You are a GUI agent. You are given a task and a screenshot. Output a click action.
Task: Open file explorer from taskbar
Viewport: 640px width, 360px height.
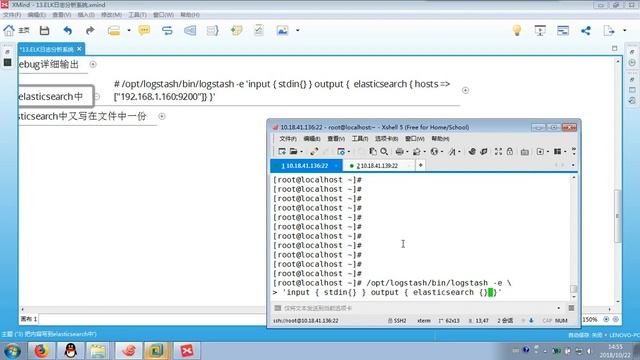tap(98, 351)
